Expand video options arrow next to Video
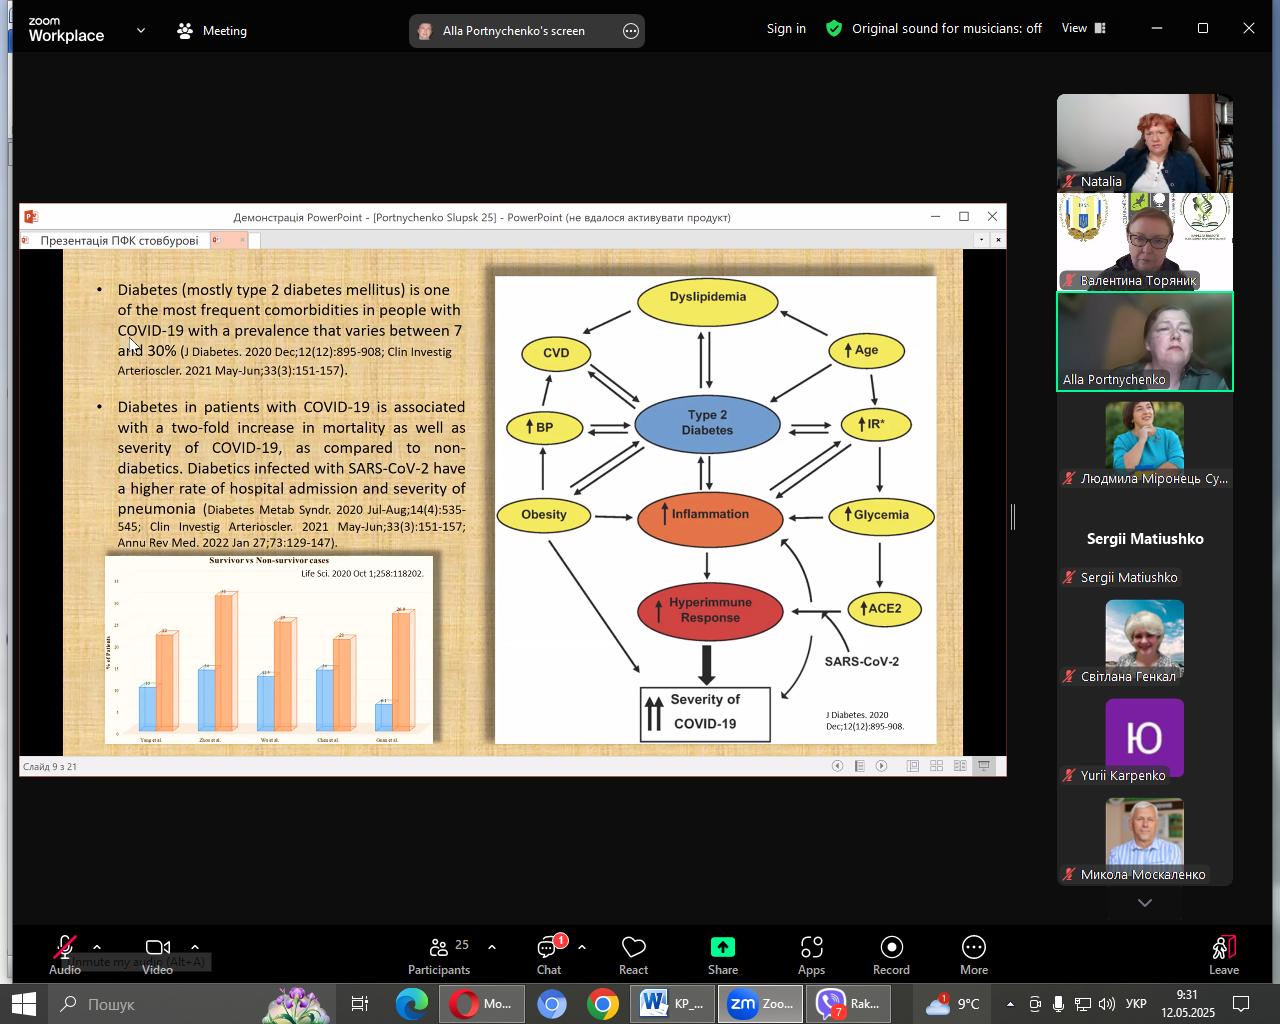This screenshot has height=1024, width=1280. (194, 947)
